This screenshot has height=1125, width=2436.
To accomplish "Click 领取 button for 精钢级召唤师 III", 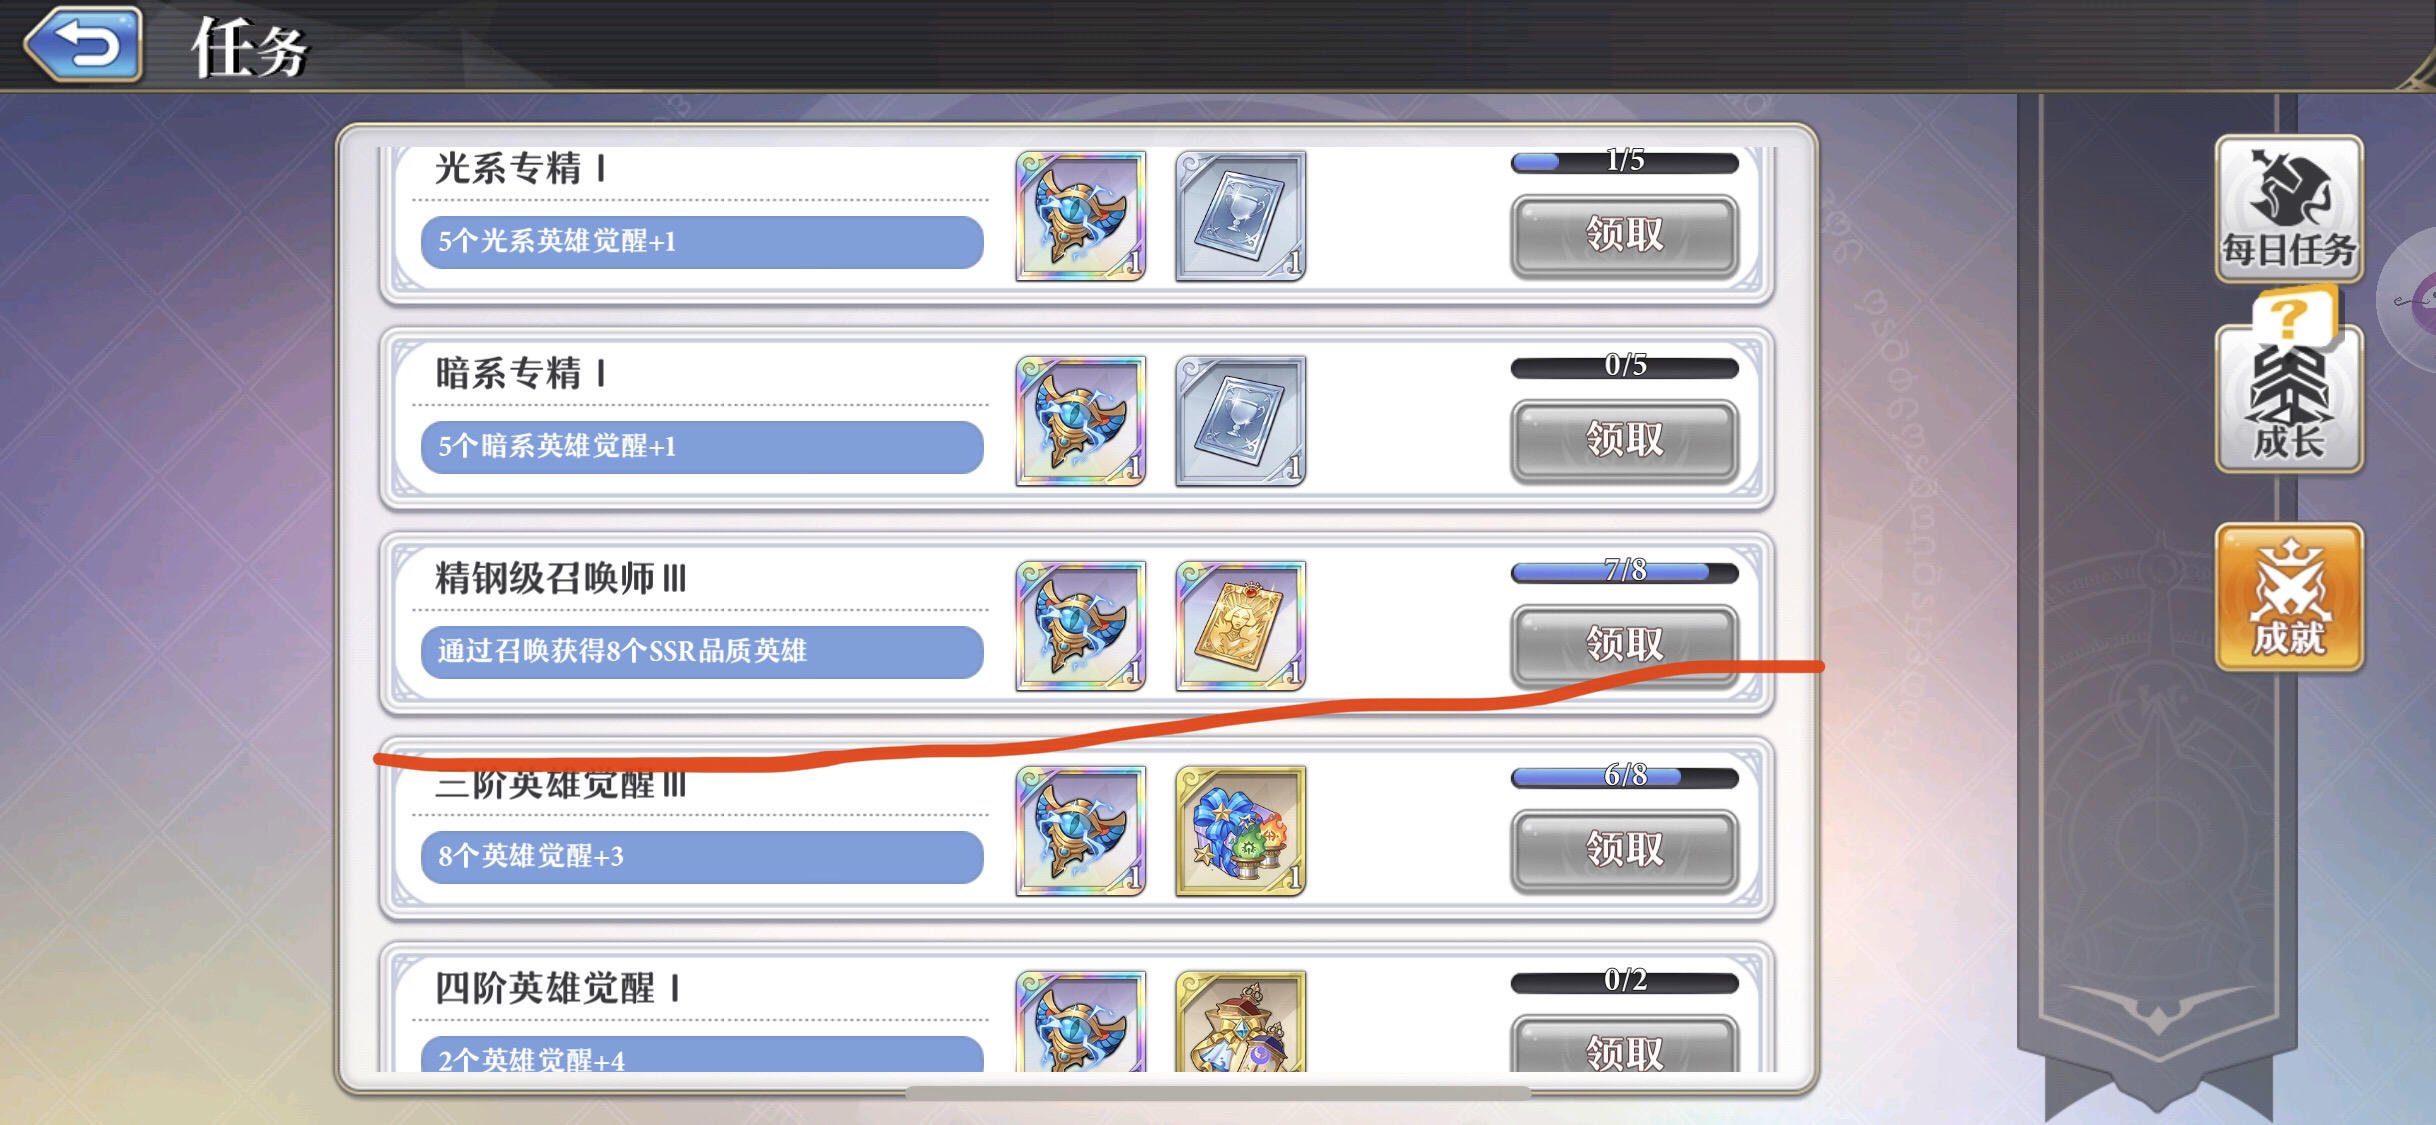I will 1624,645.
